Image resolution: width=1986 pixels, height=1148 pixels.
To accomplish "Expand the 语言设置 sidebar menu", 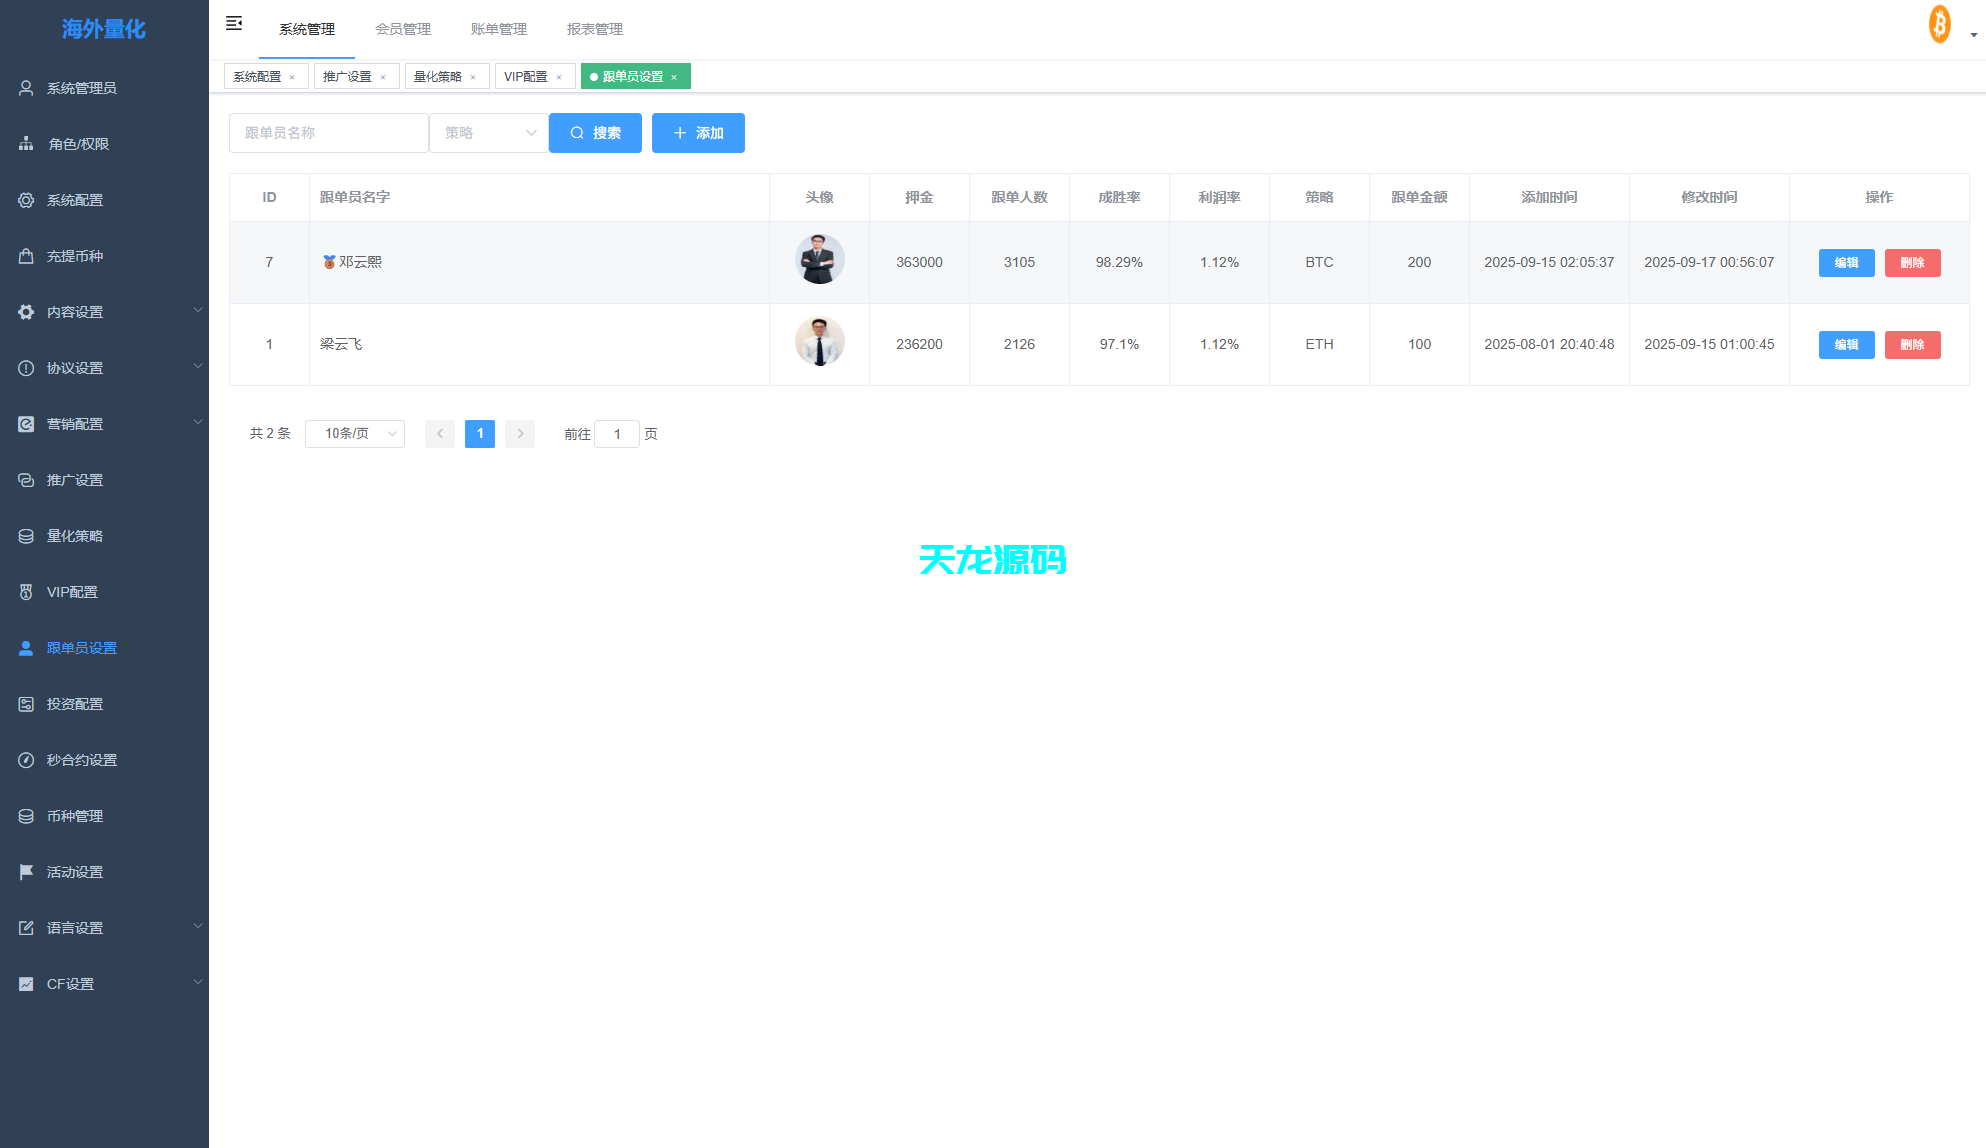I will click(x=73, y=927).
